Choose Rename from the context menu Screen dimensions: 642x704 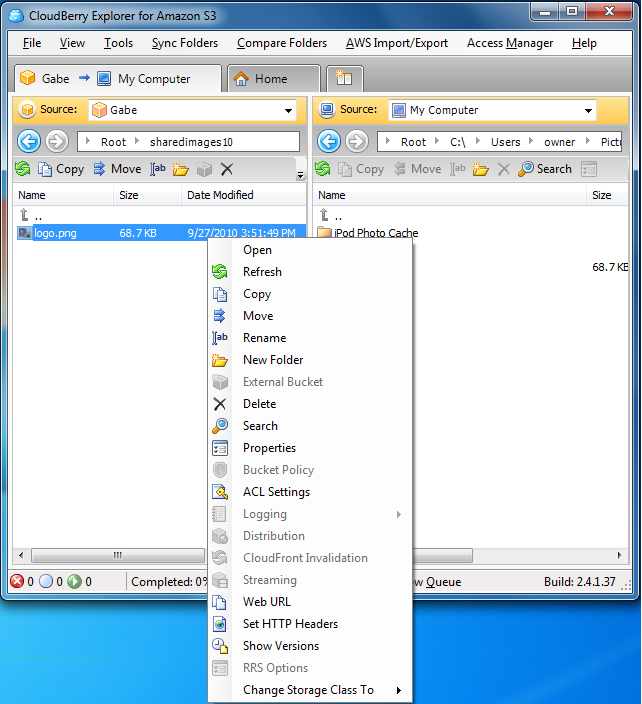coord(310,338)
